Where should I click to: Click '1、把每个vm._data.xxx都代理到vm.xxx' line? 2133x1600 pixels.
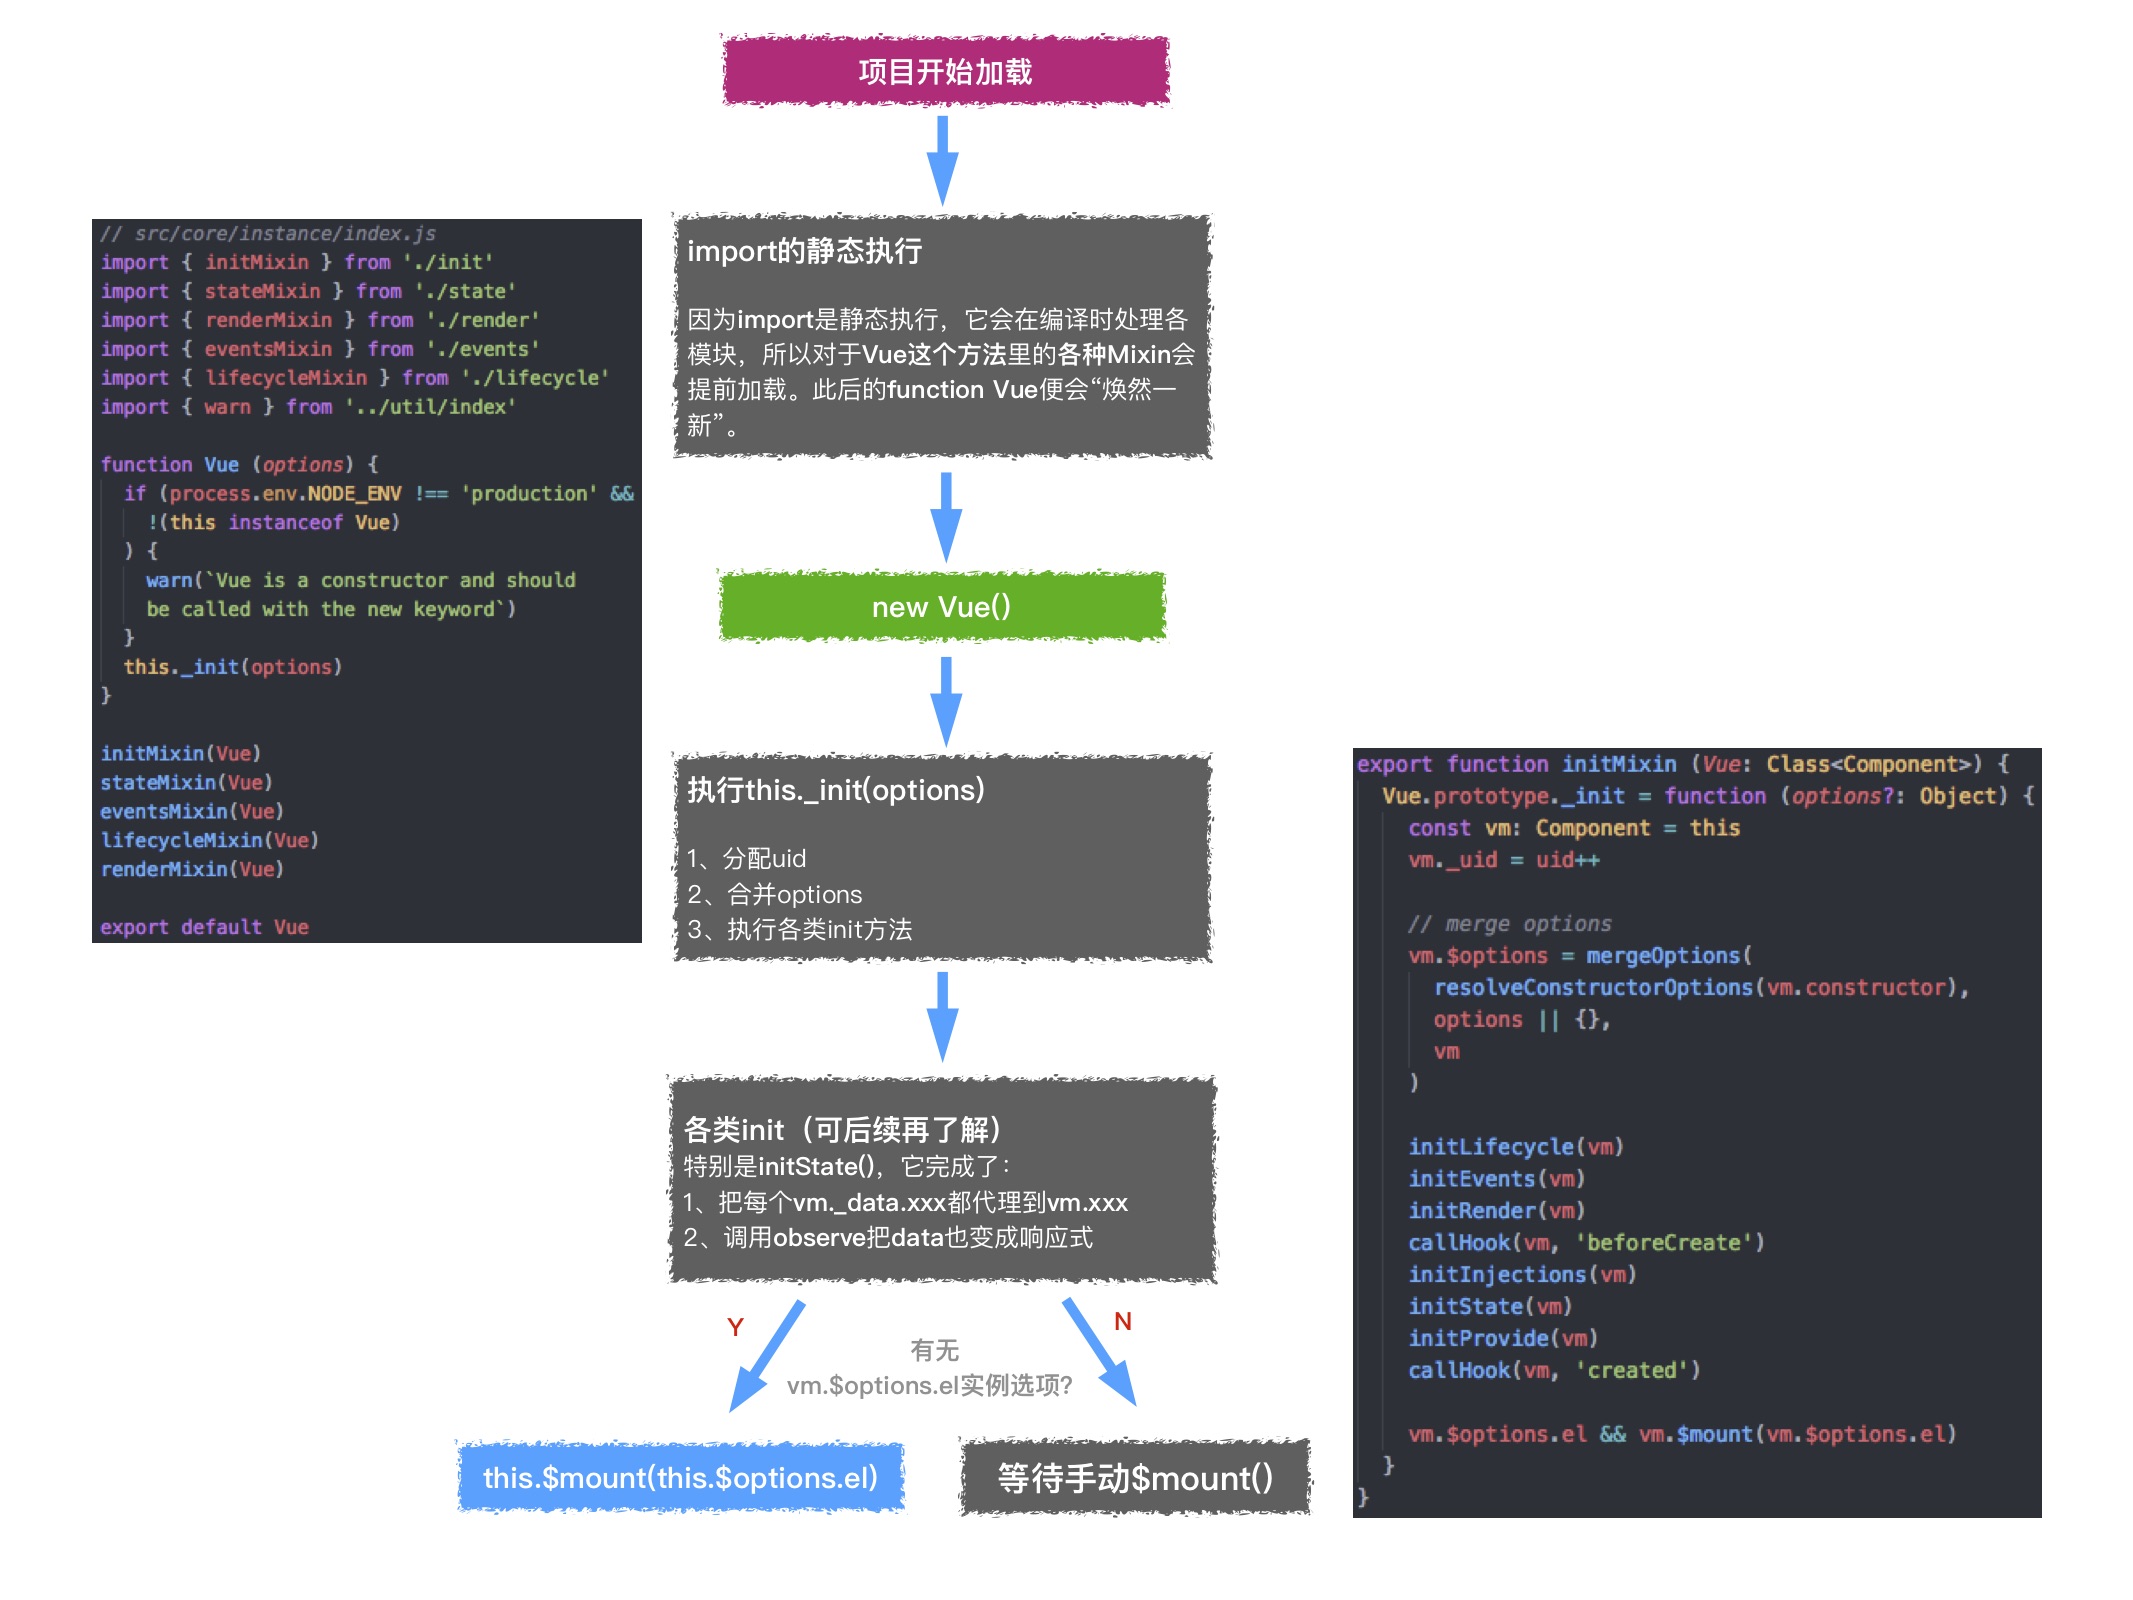(x=905, y=1202)
